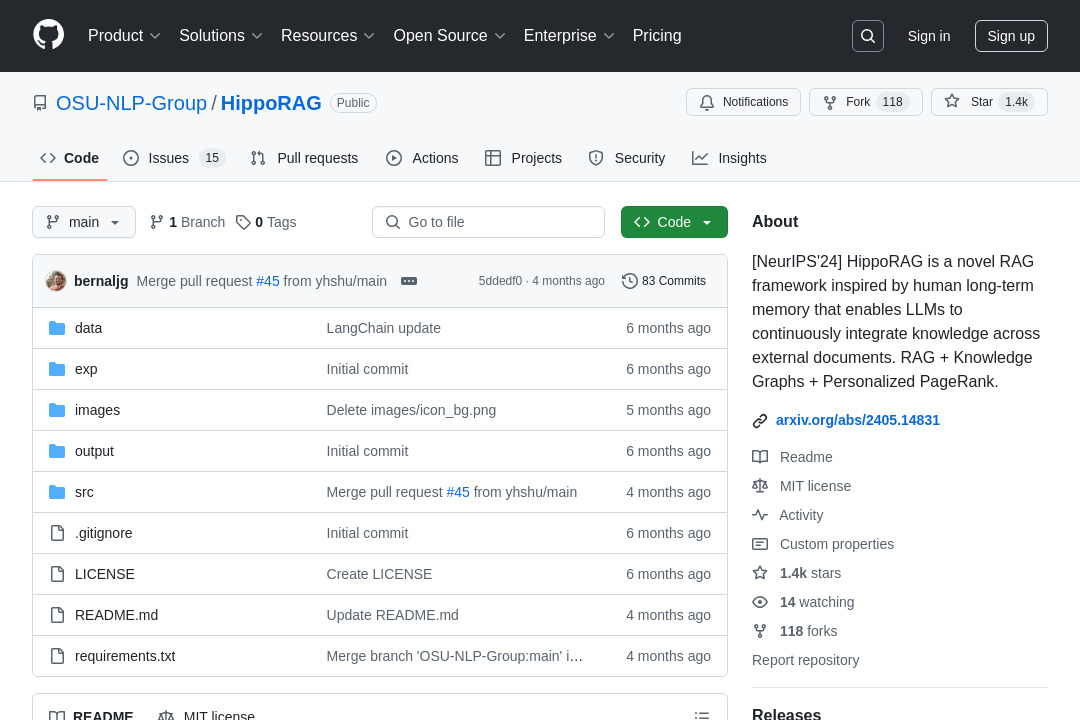Click the star icon beside 1.4k stars
The image size is (1080, 720).
760,573
